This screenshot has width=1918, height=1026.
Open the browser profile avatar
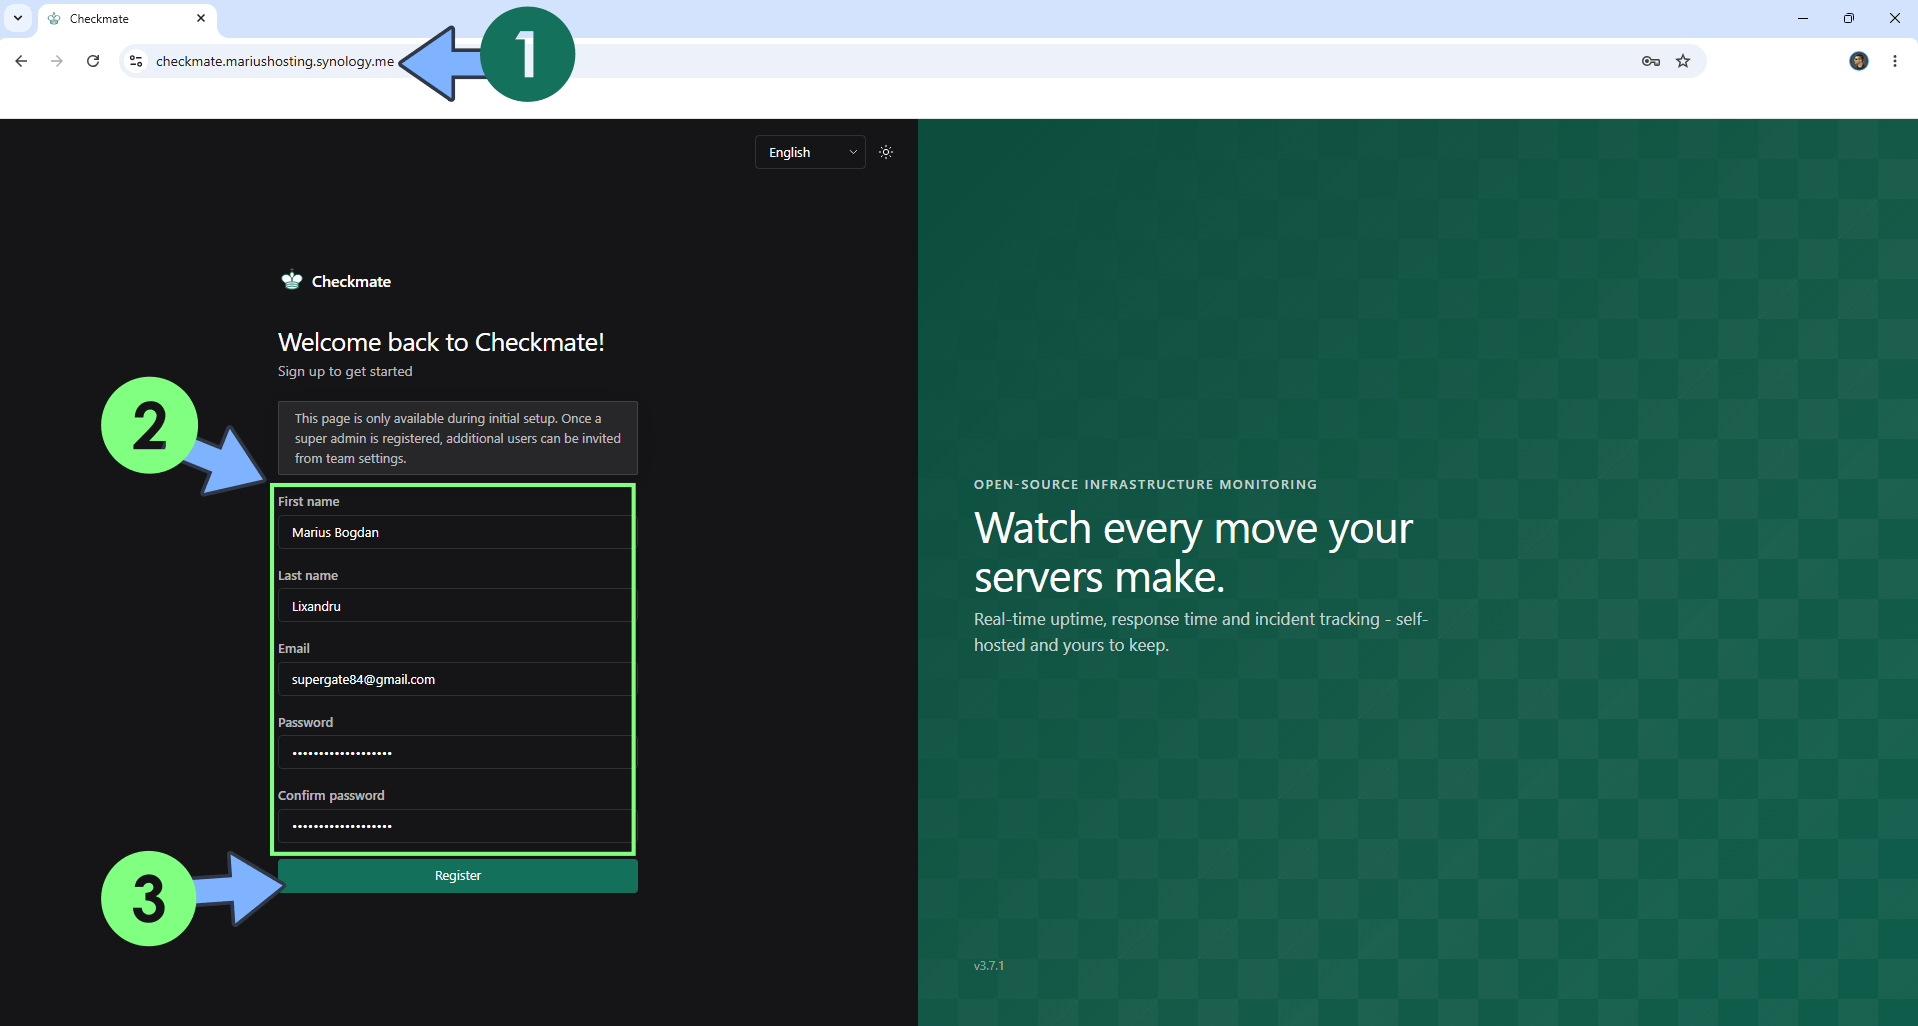[x=1859, y=61]
